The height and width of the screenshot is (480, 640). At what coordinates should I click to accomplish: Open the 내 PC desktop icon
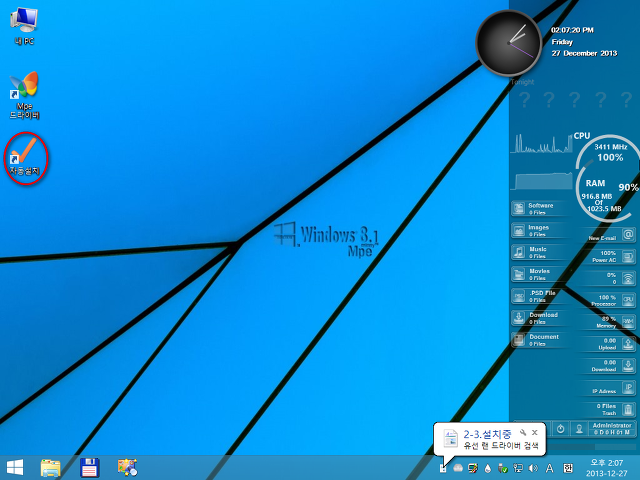(24, 25)
